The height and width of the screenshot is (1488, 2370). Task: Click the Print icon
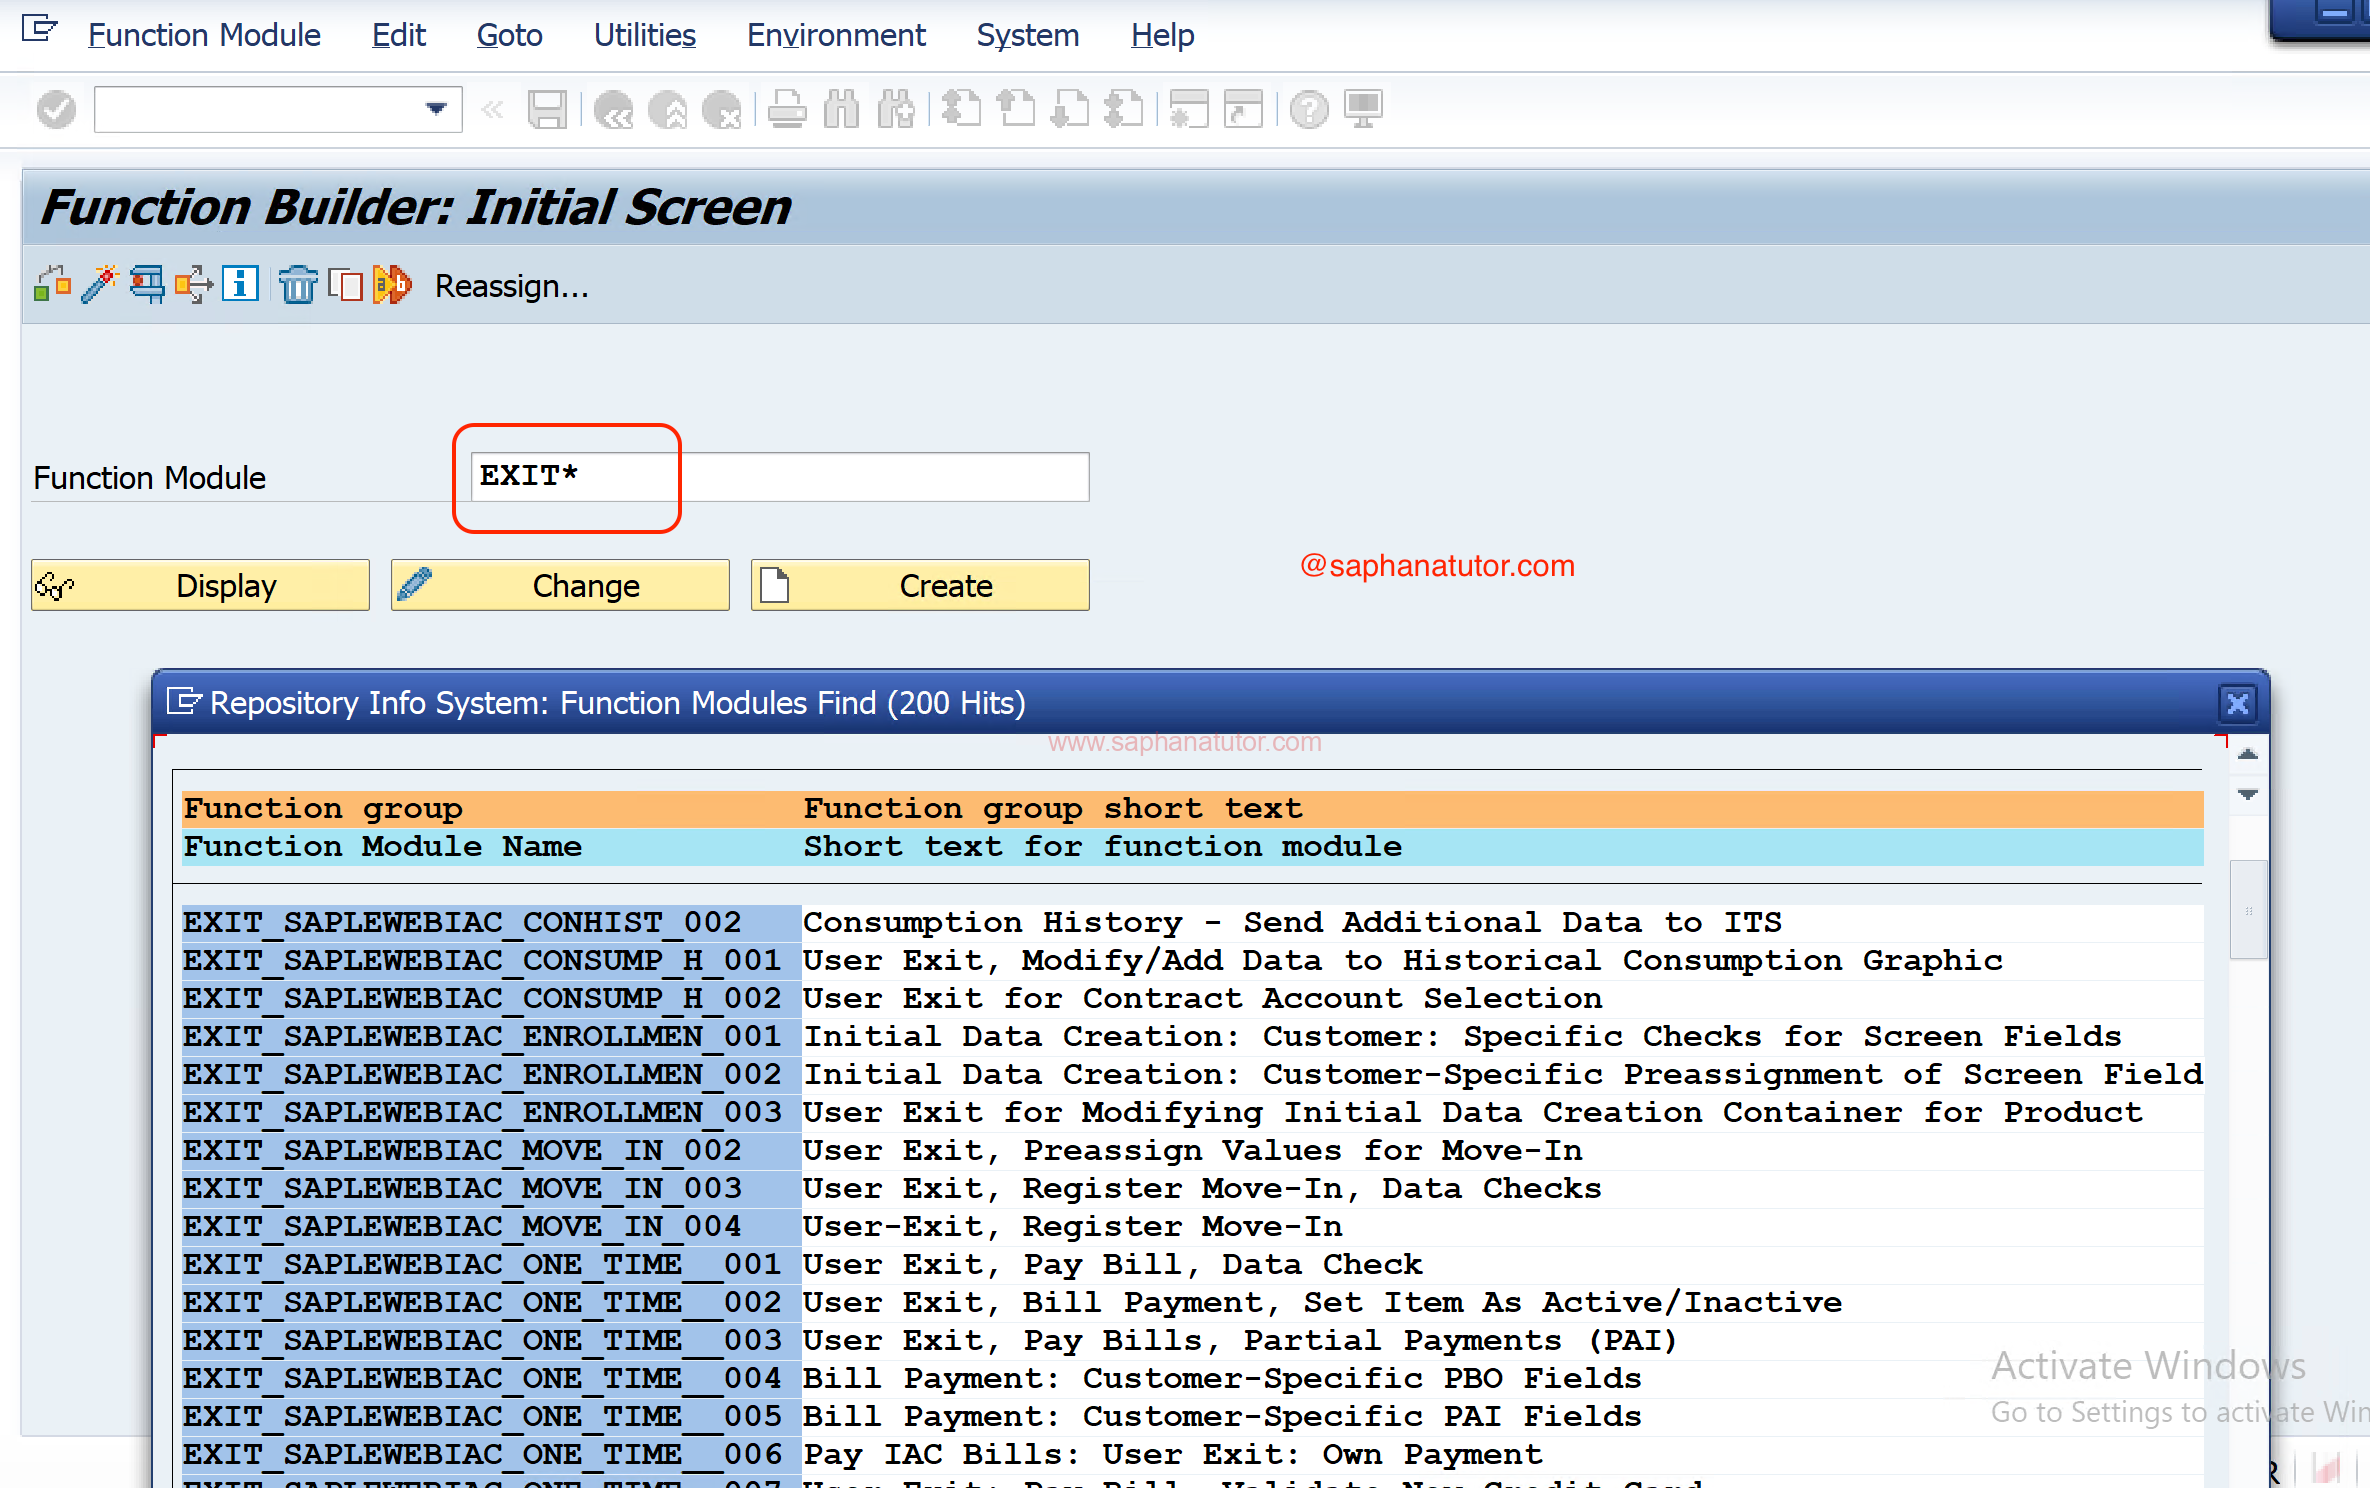pos(787,109)
